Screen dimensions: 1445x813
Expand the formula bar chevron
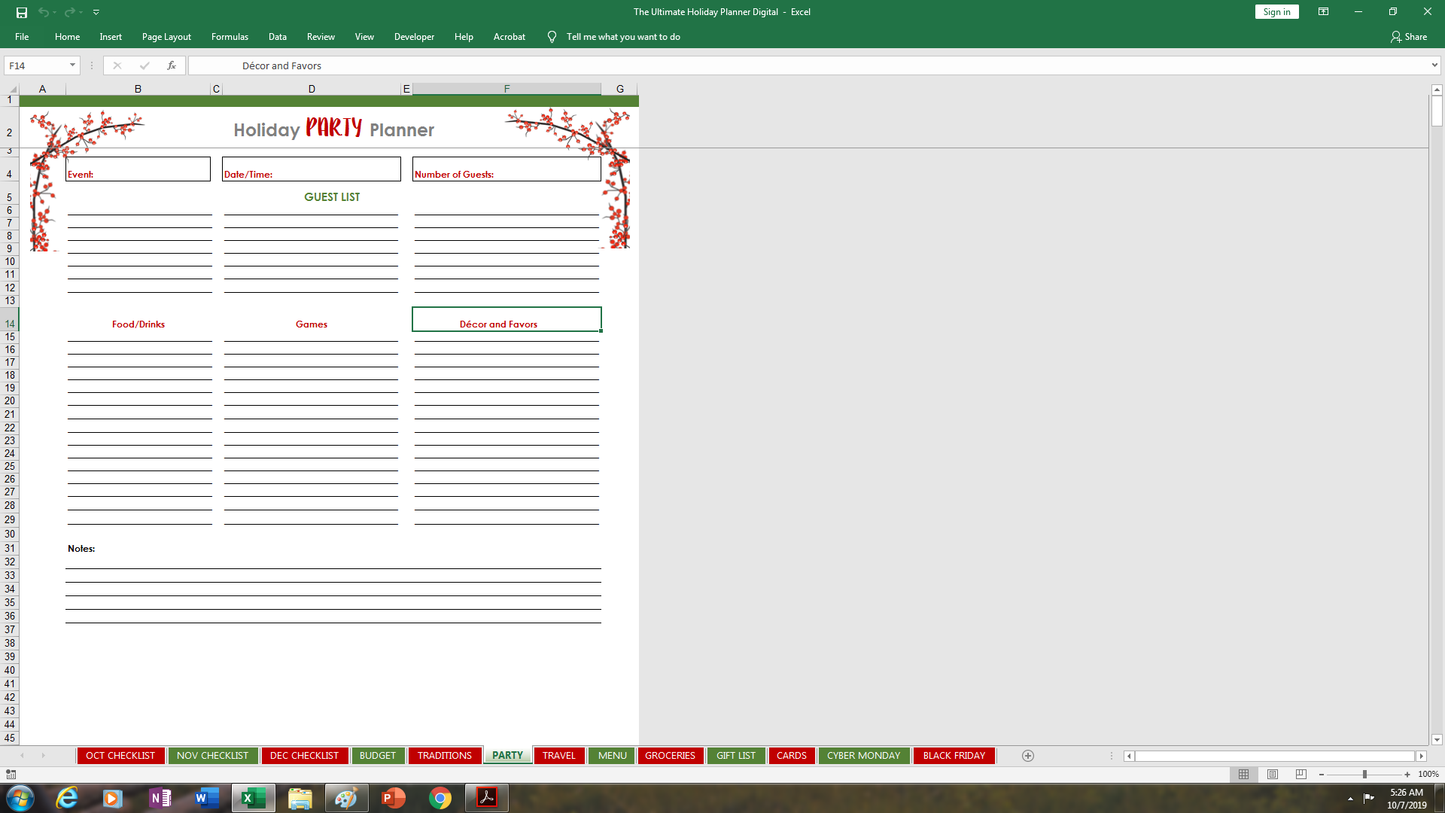pyautogui.click(x=1434, y=65)
